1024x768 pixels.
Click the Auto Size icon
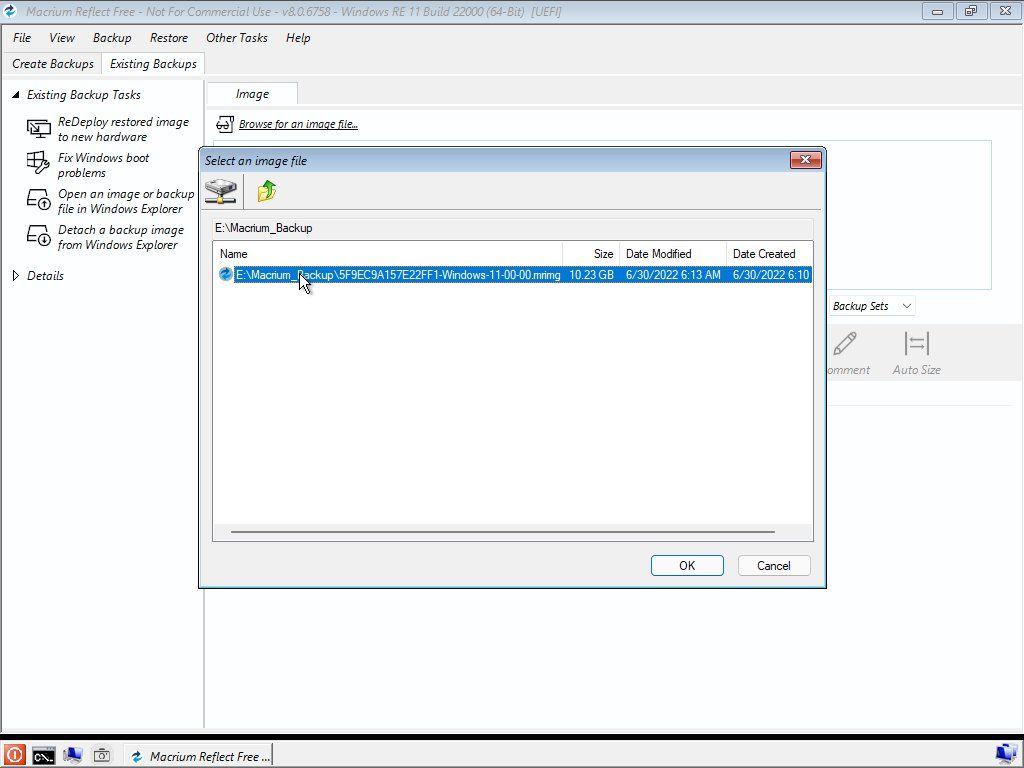tap(916, 343)
